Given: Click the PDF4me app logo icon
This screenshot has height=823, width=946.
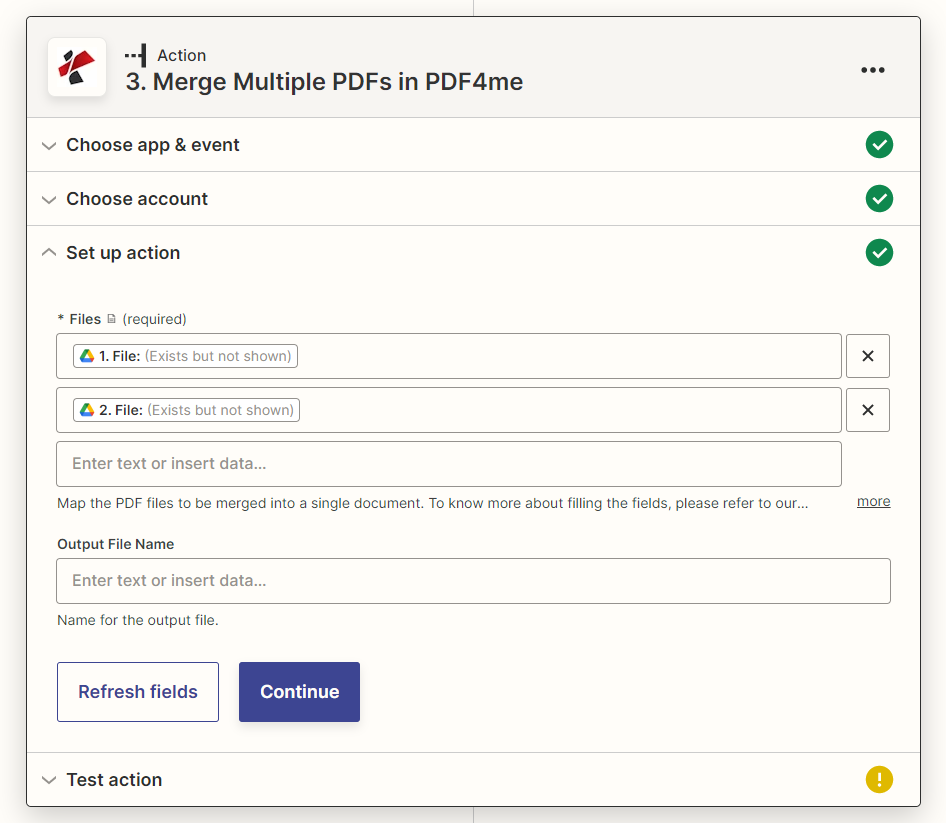Looking at the screenshot, I should 77,67.
